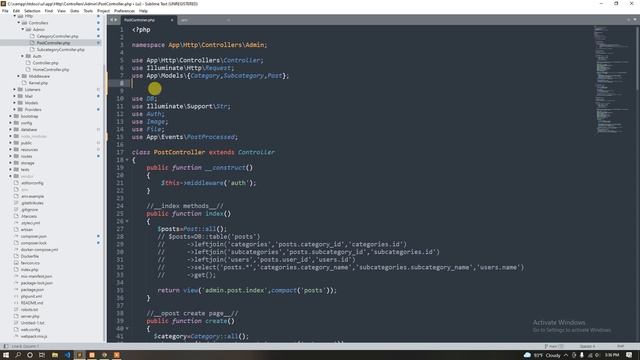Open Kernel.php in the sidebar
Viewport: 640px width, 360px height.
tap(38, 82)
